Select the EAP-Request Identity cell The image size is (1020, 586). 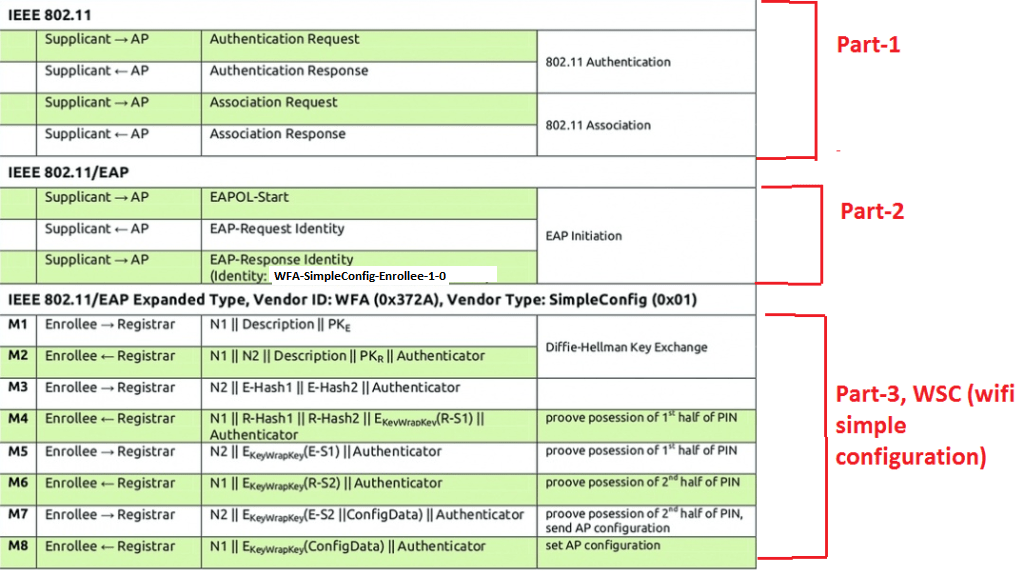coord(277,229)
